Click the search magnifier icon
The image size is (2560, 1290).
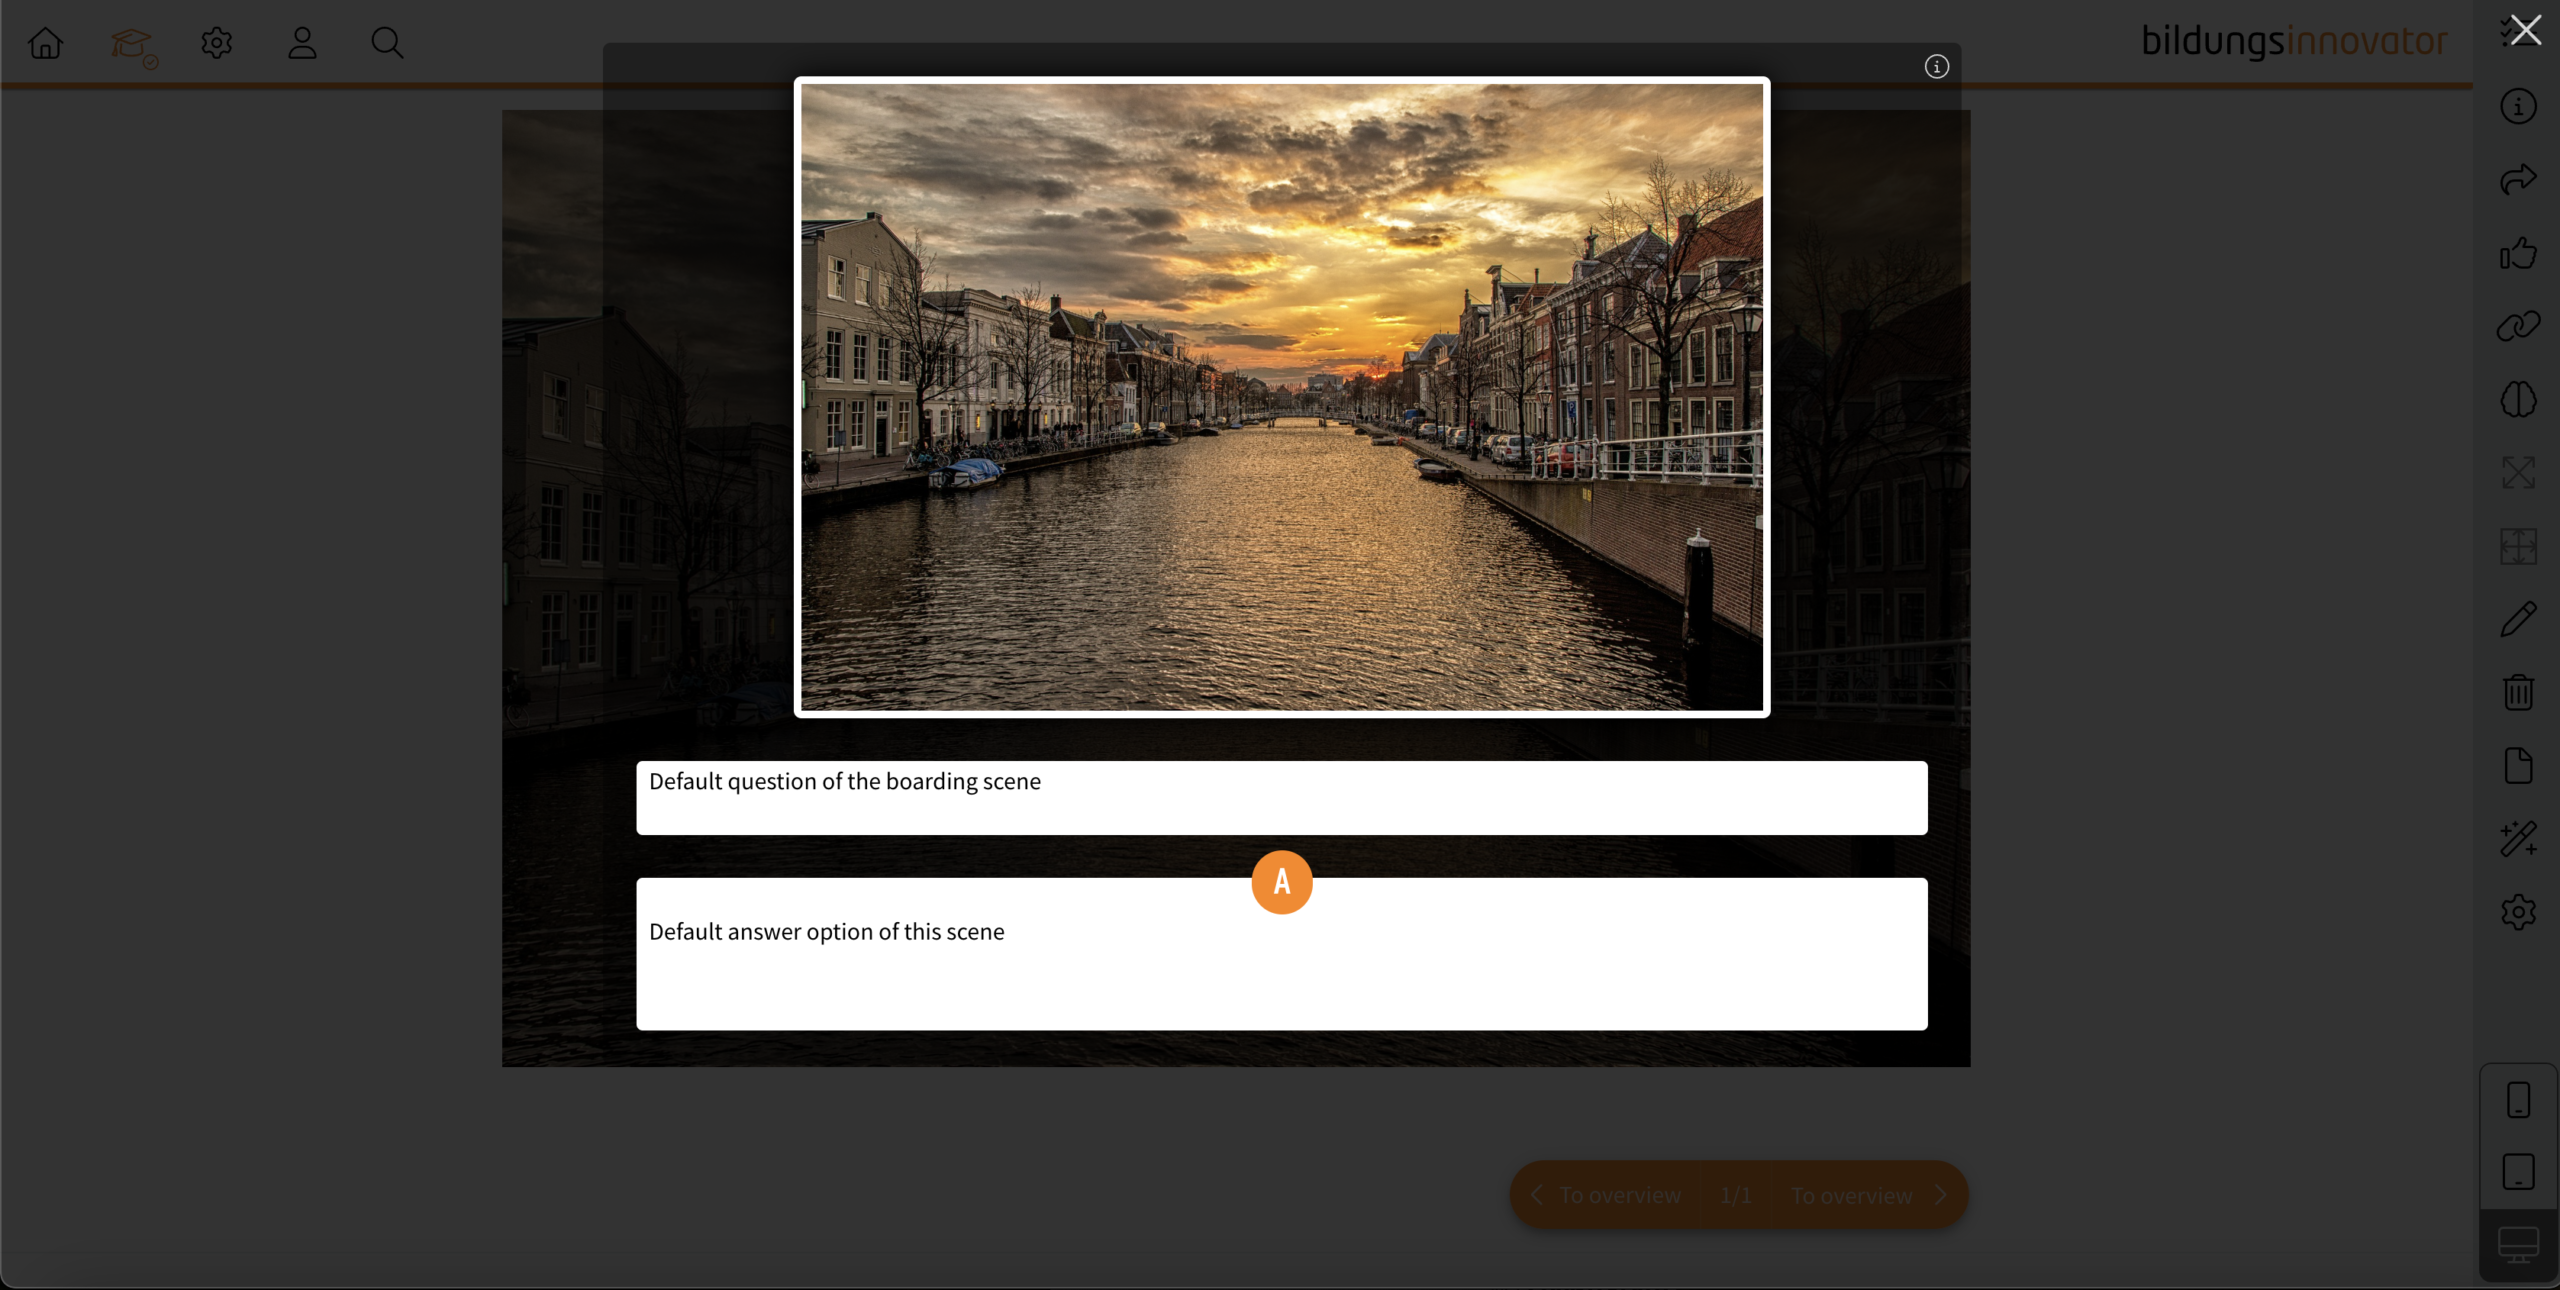pyautogui.click(x=387, y=43)
